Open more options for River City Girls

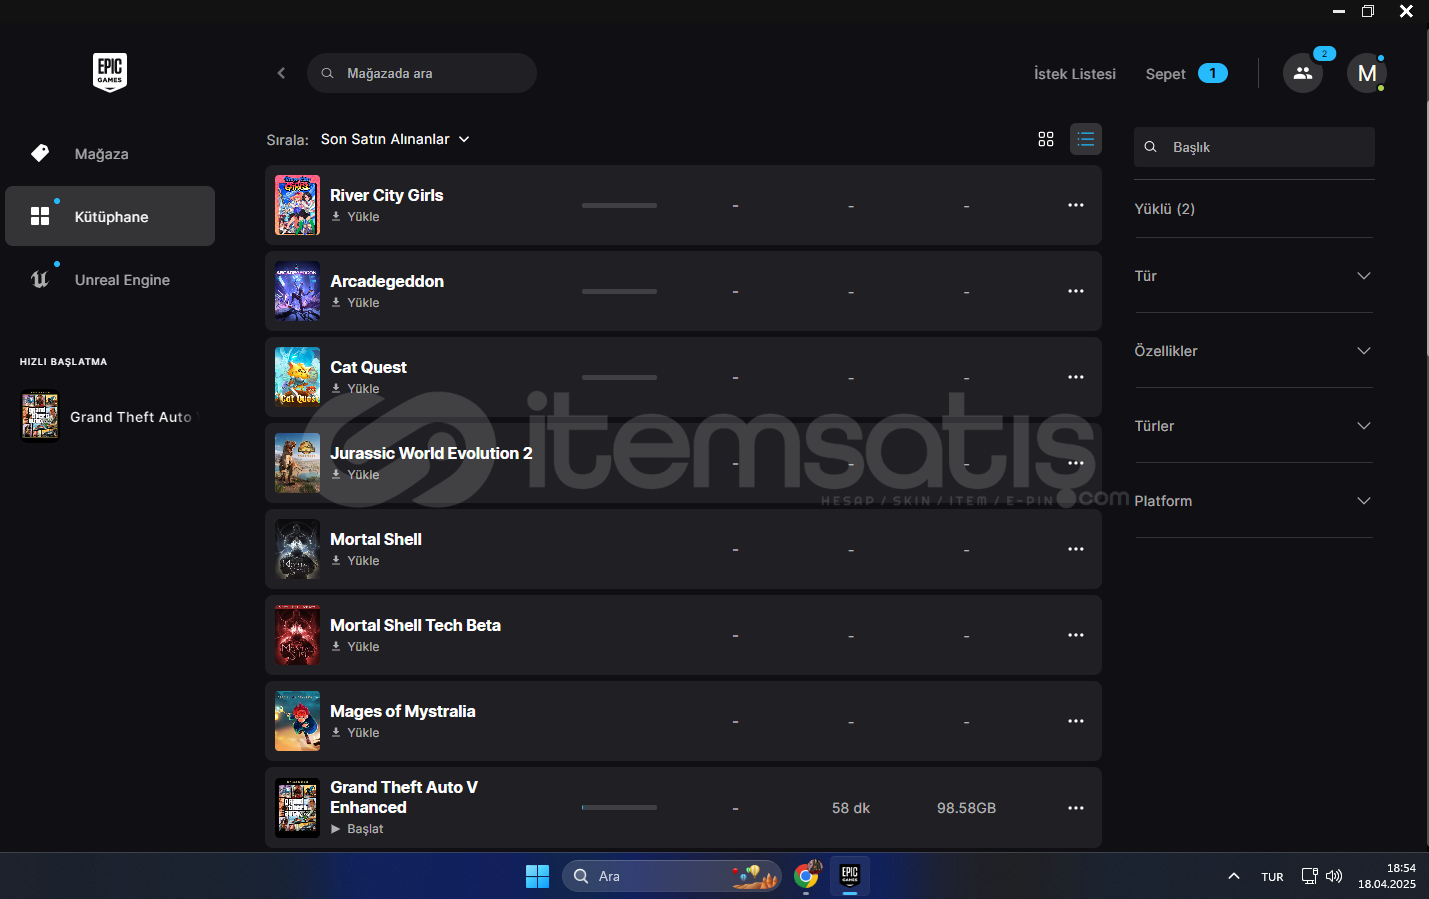(1076, 205)
